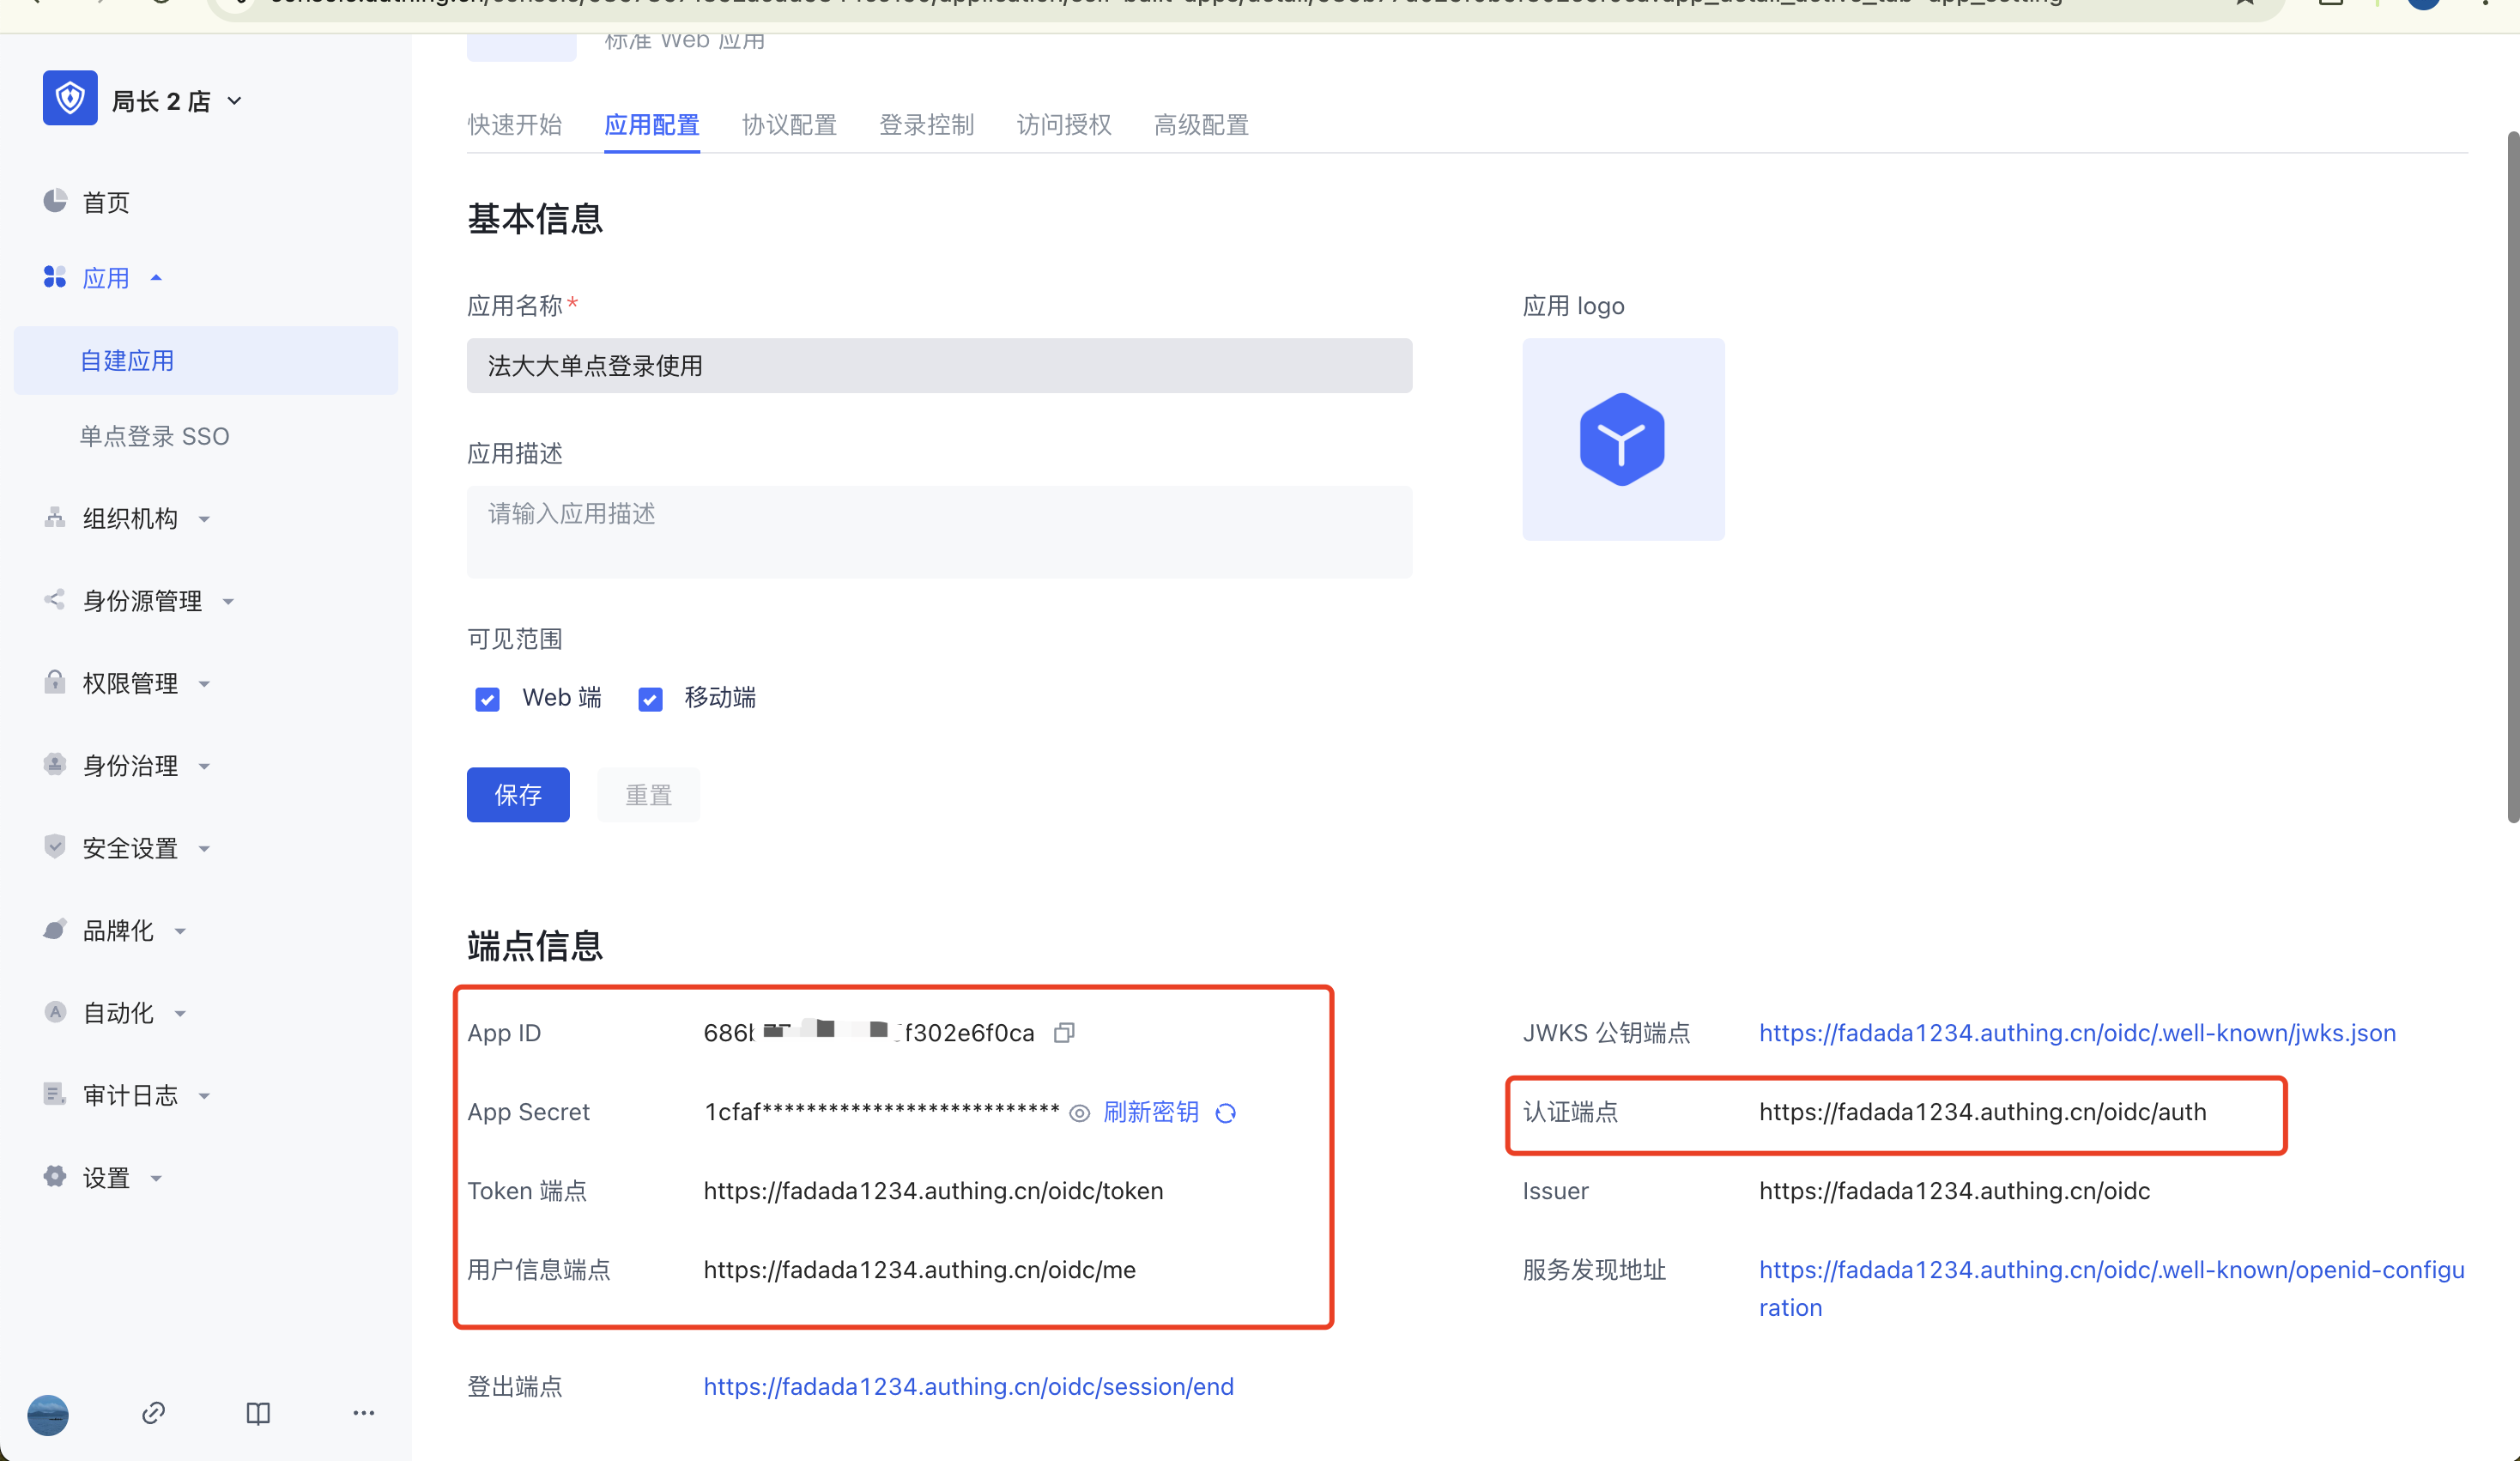Click the Authing shield logo icon
The height and width of the screenshot is (1461, 2520).
coord(70,98)
